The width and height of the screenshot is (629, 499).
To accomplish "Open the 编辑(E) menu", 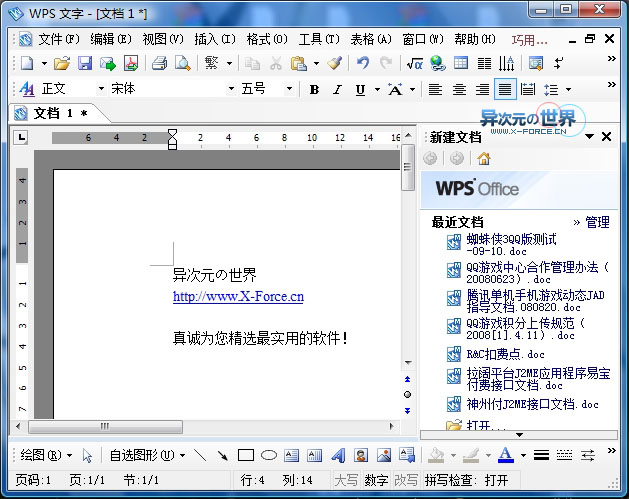I will point(111,39).
